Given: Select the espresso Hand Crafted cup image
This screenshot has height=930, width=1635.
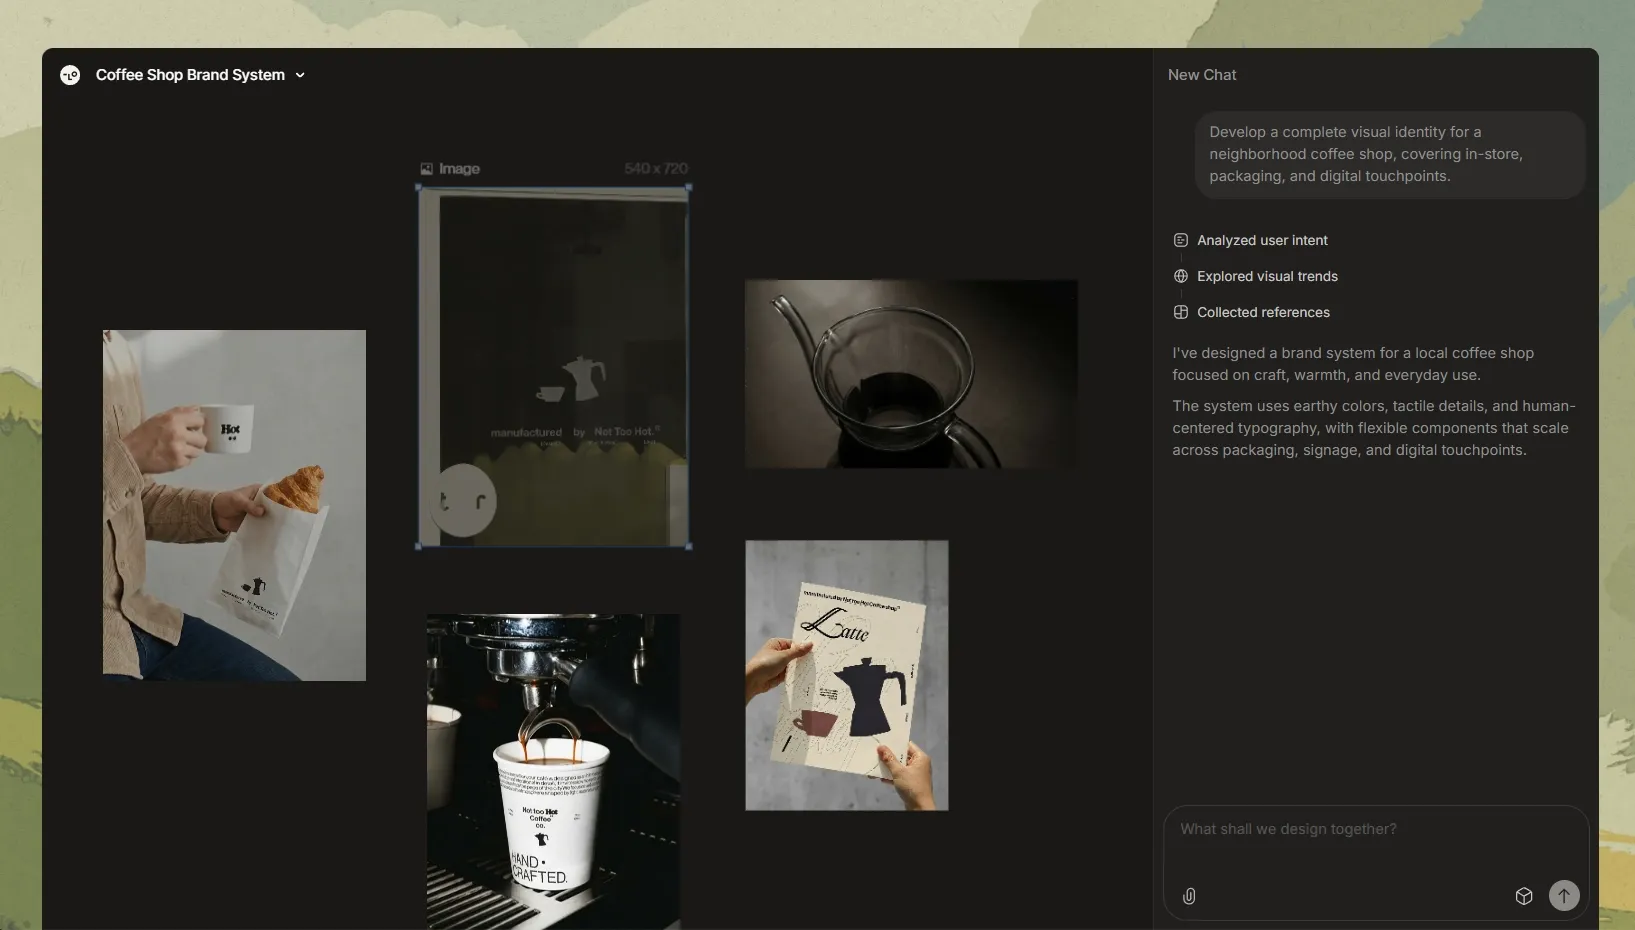Looking at the screenshot, I should [x=553, y=771].
